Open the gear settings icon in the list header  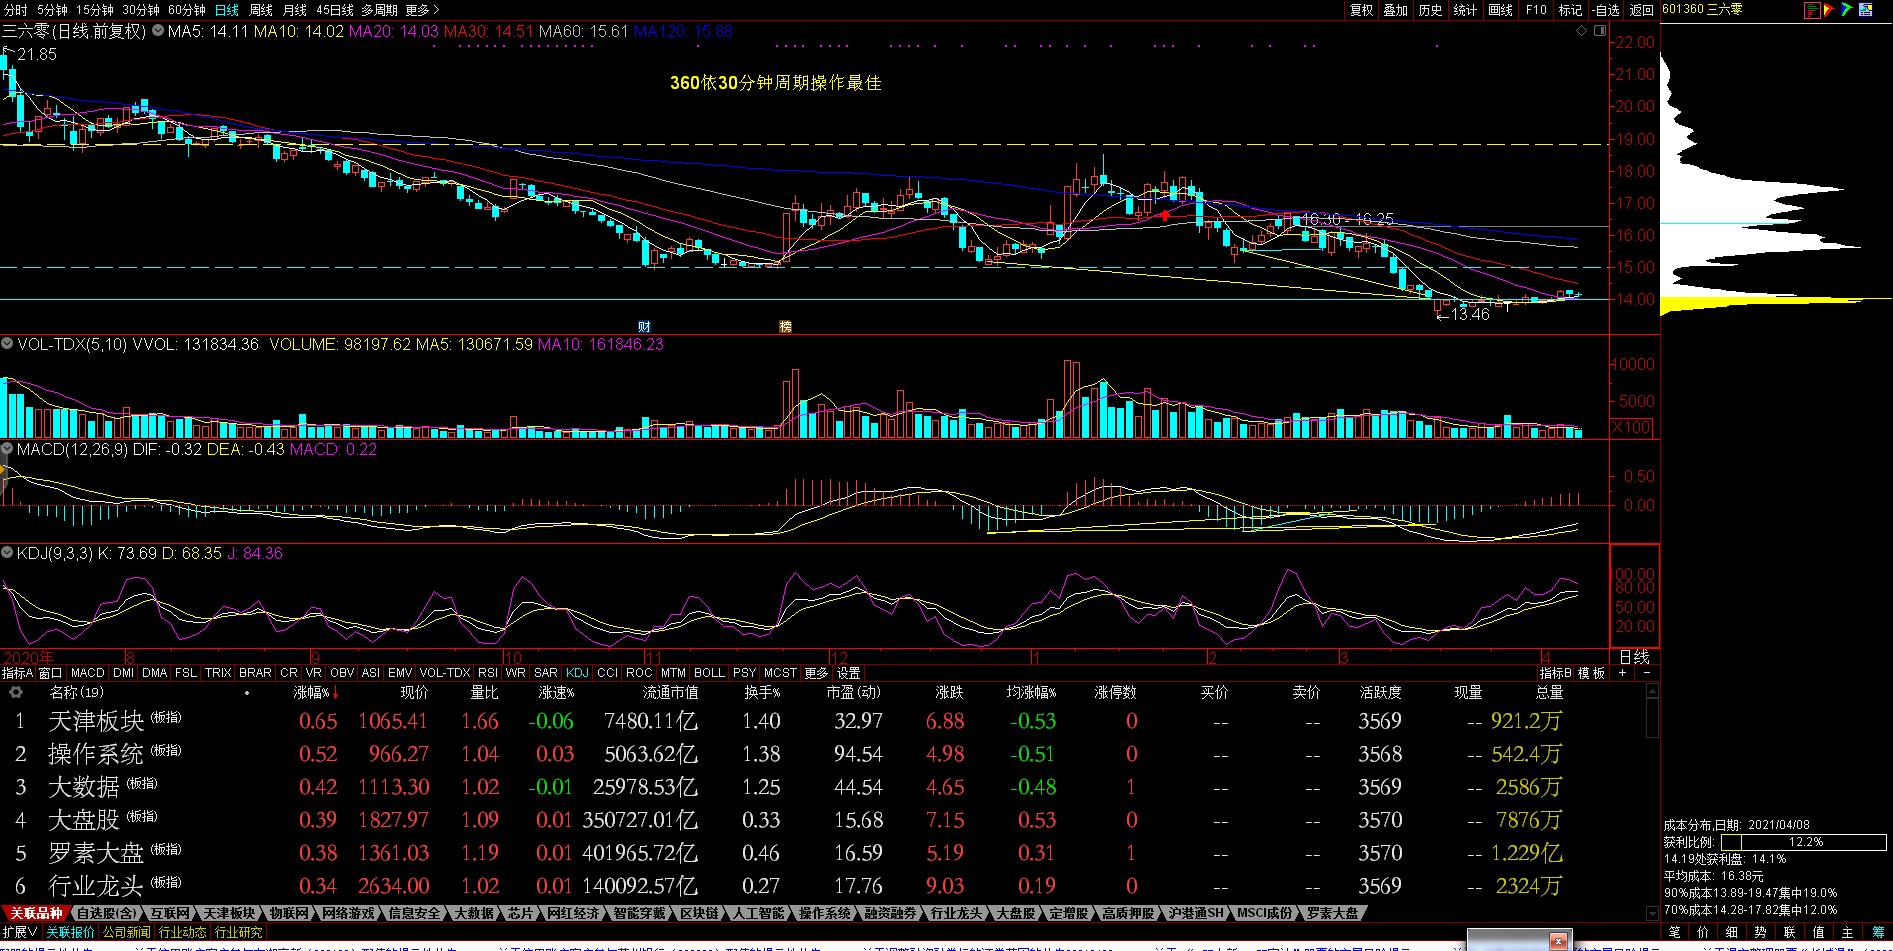16,692
